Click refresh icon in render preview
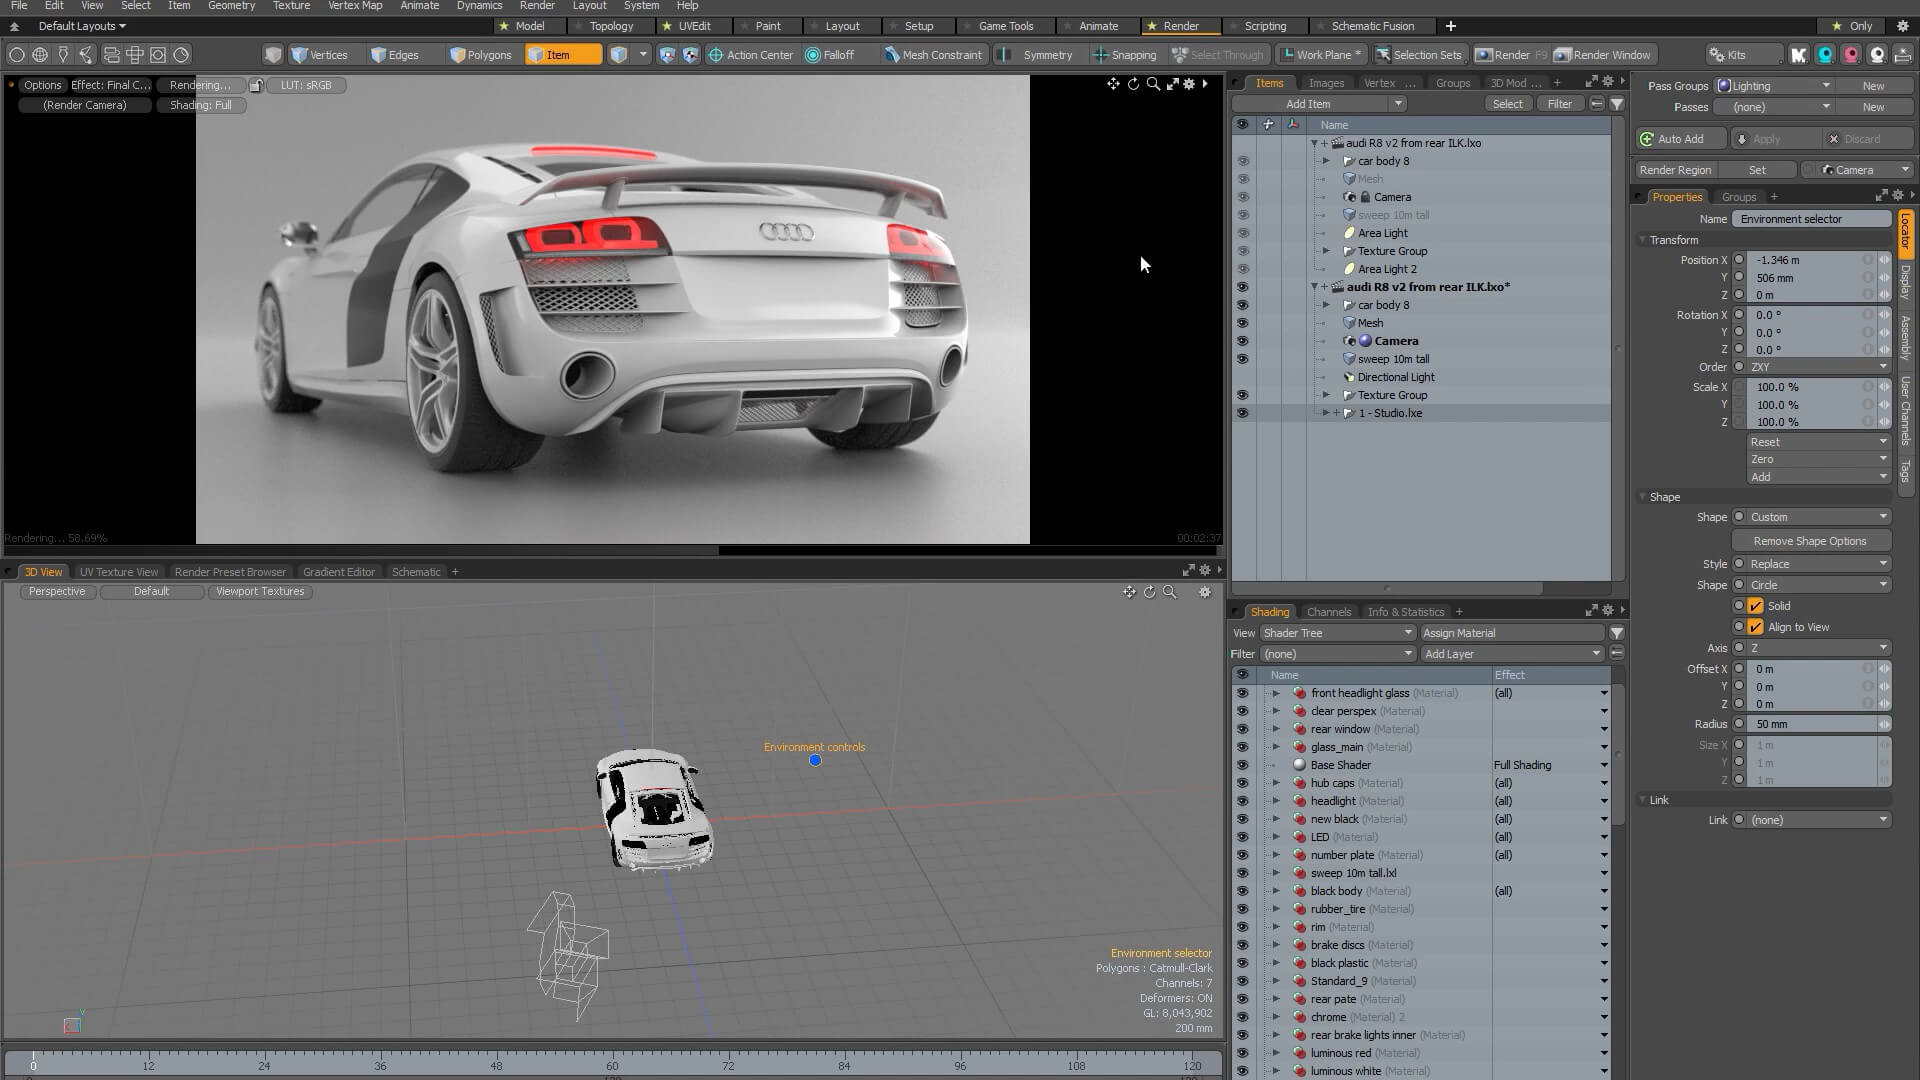 pos(1133,85)
